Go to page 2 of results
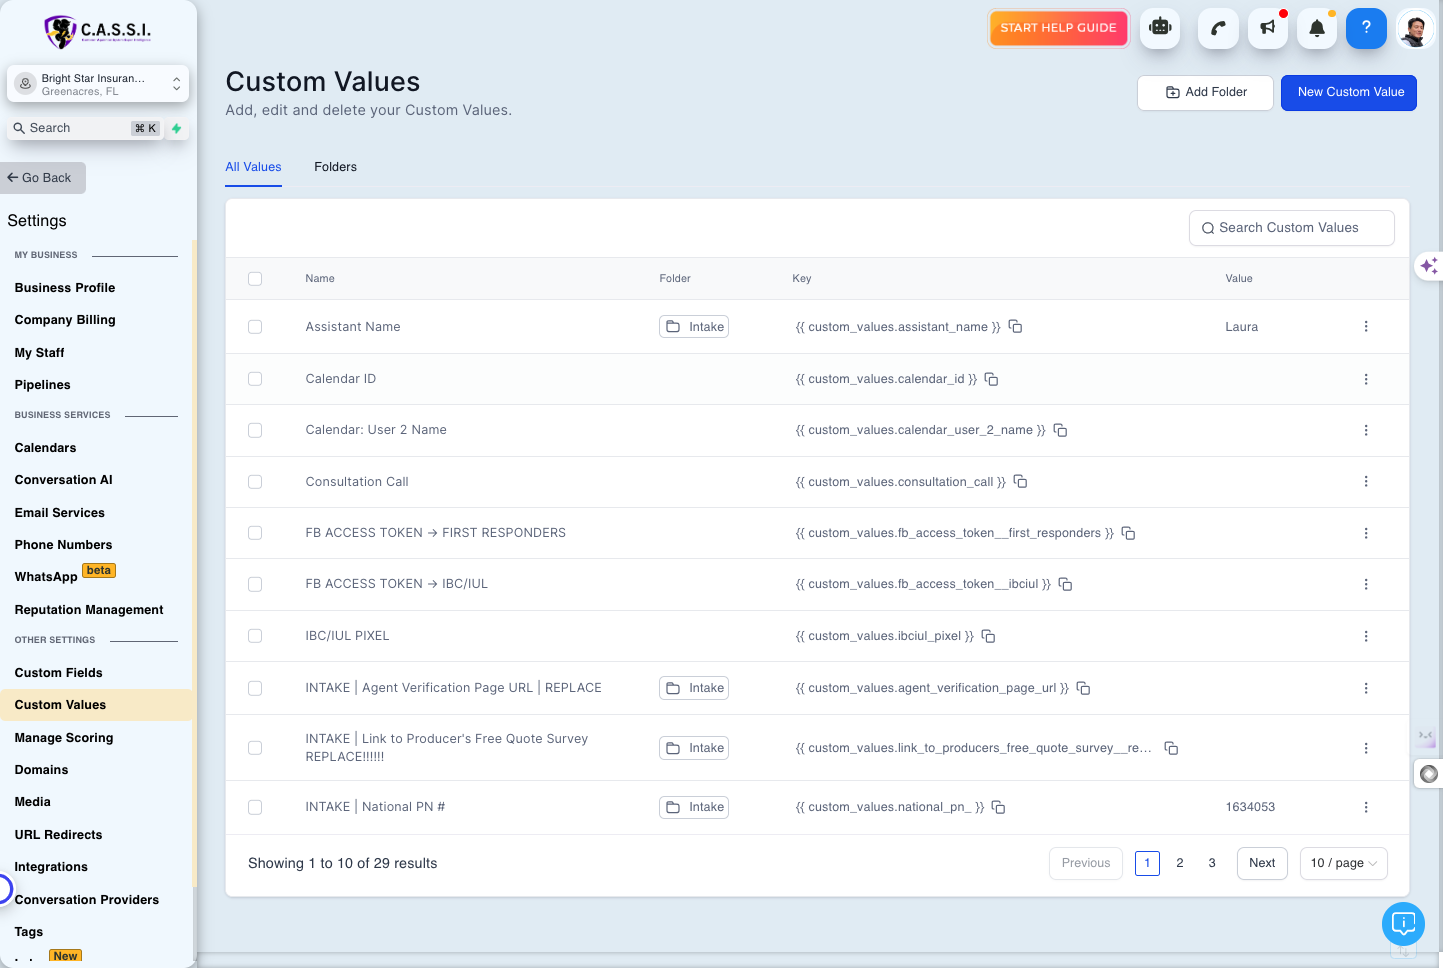 pyautogui.click(x=1180, y=863)
